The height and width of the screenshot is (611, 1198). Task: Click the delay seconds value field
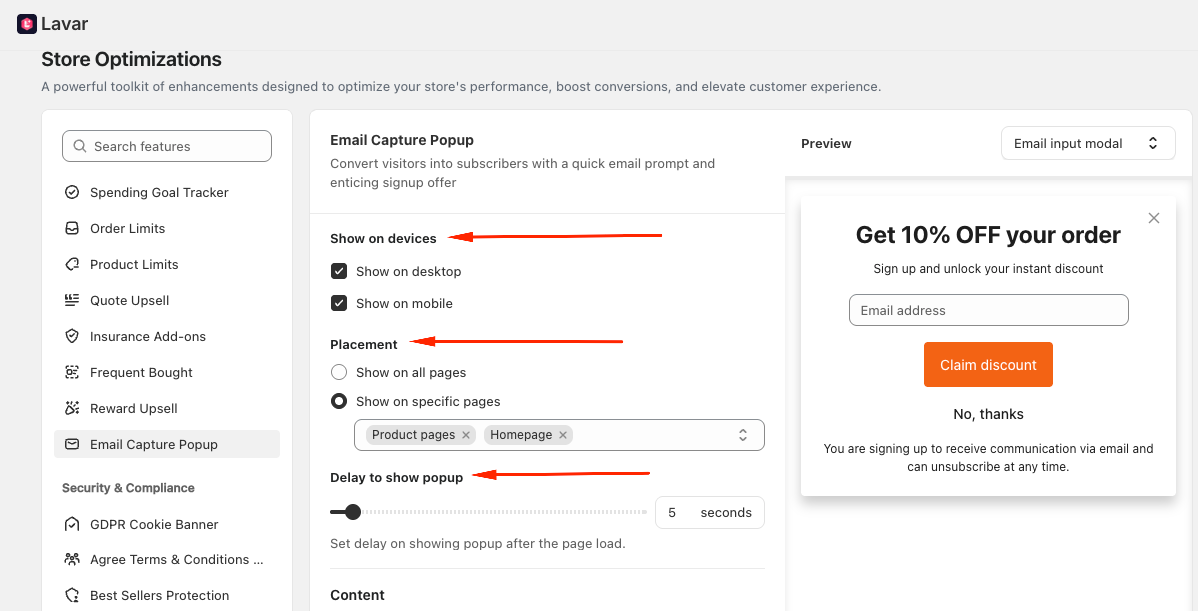point(710,512)
